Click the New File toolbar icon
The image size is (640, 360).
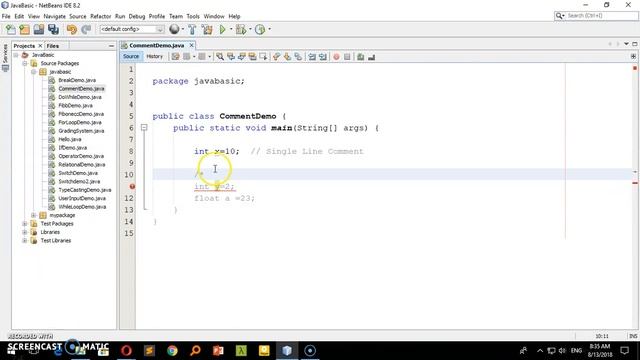(10, 29)
